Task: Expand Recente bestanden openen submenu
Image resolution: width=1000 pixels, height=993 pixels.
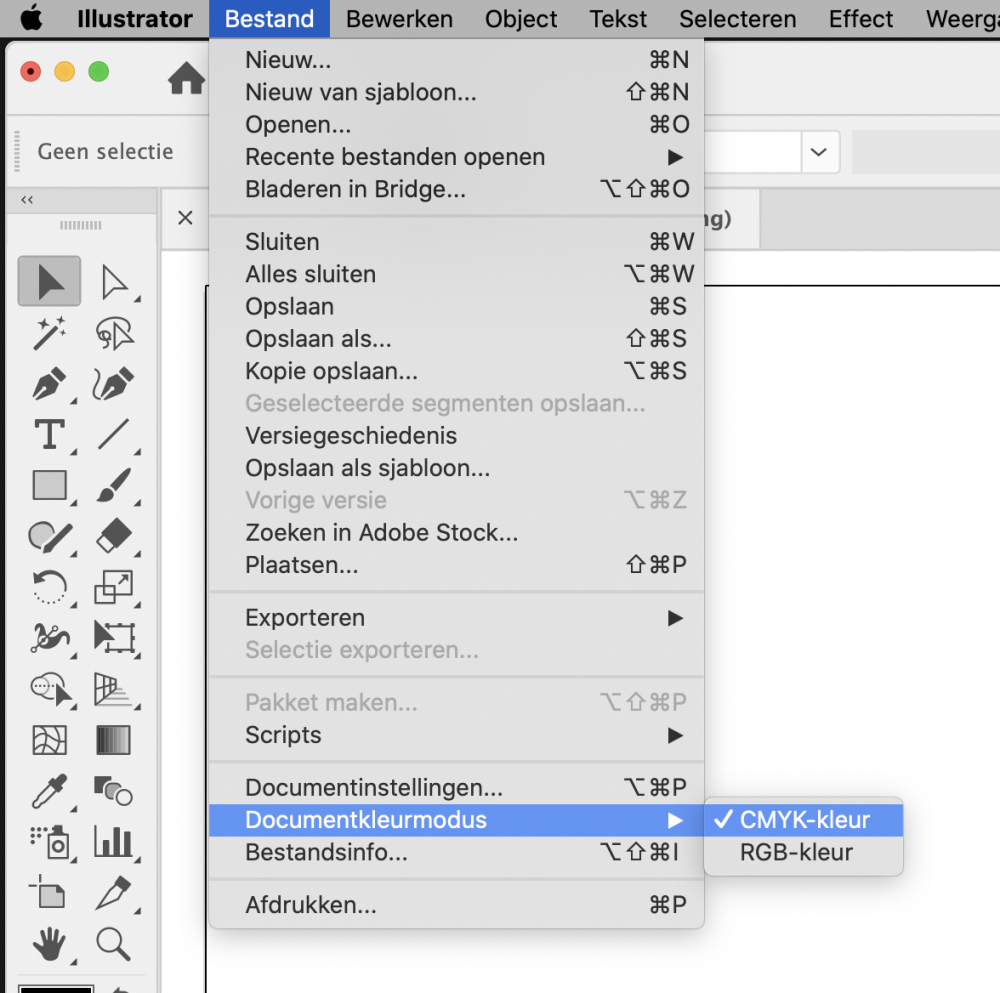Action: 457,157
